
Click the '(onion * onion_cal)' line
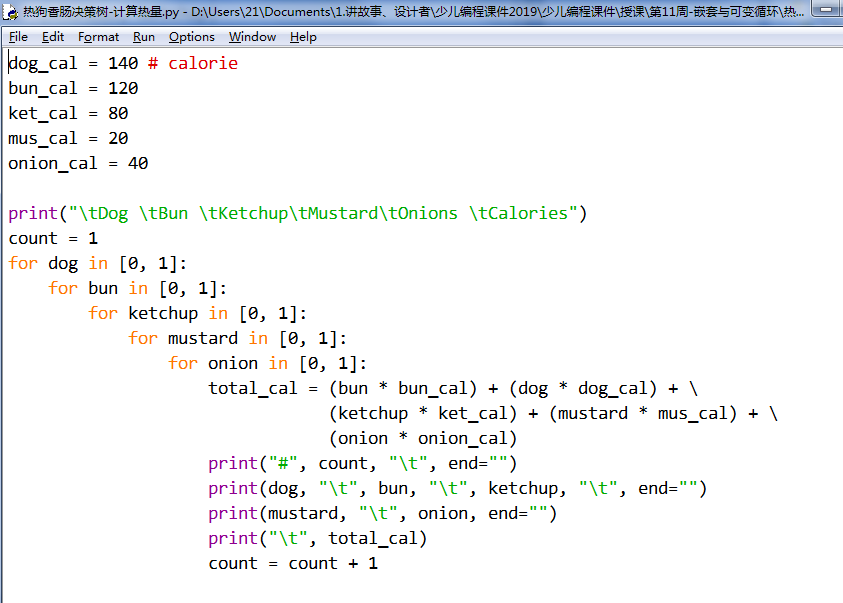423,439
